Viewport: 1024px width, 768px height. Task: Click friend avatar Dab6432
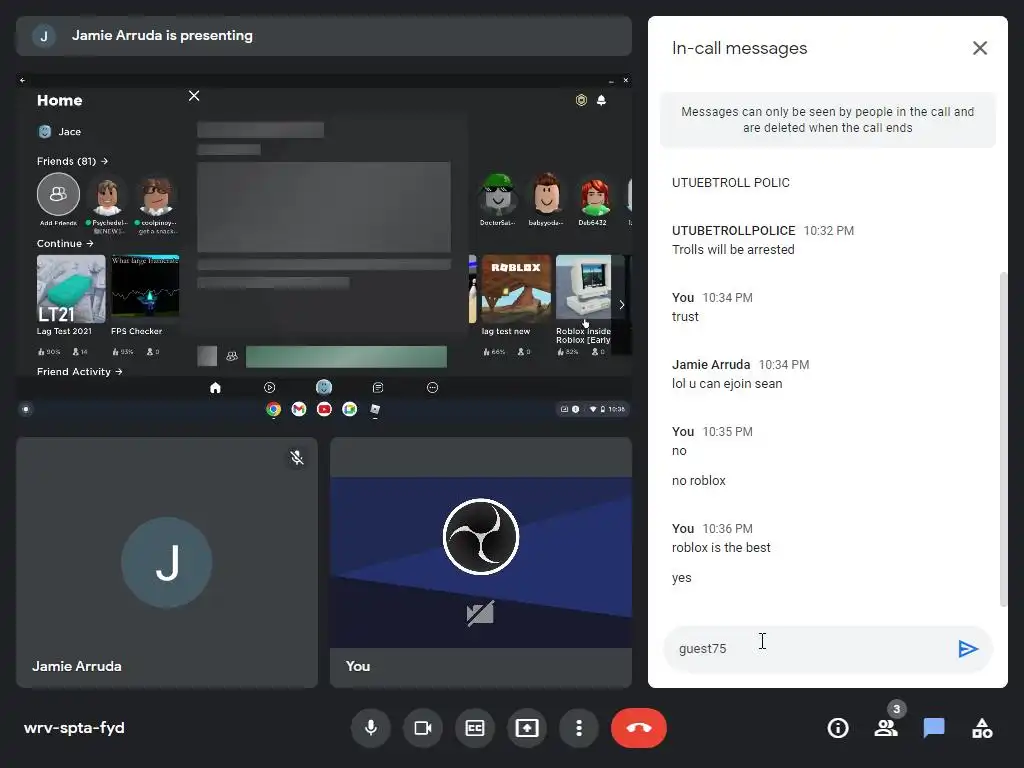(x=593, y=194)
